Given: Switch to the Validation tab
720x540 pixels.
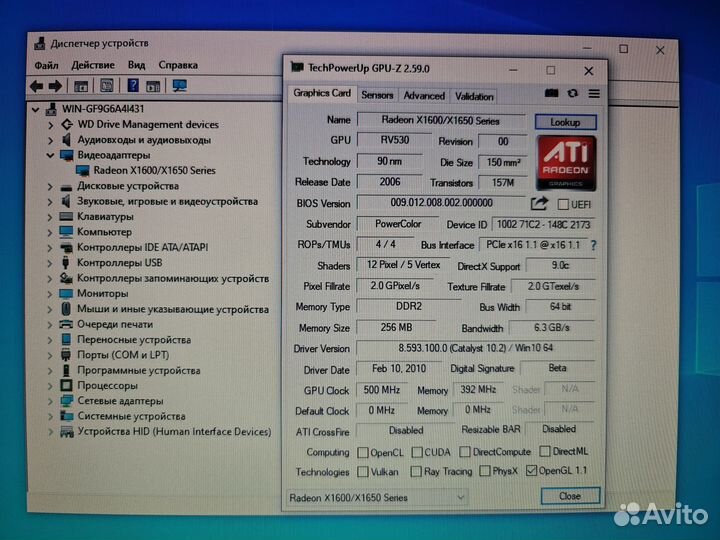Looking at the screenshot, I should pyautogui.click(x=474, y=96).
